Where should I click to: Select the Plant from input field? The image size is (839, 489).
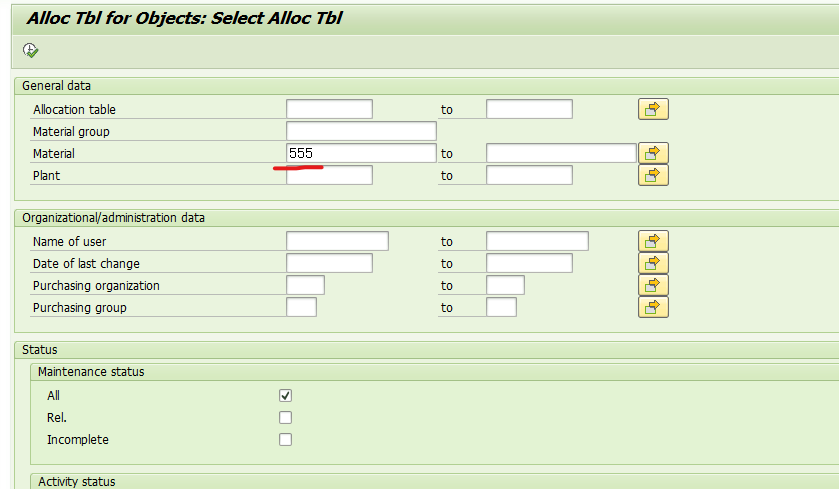329,175
